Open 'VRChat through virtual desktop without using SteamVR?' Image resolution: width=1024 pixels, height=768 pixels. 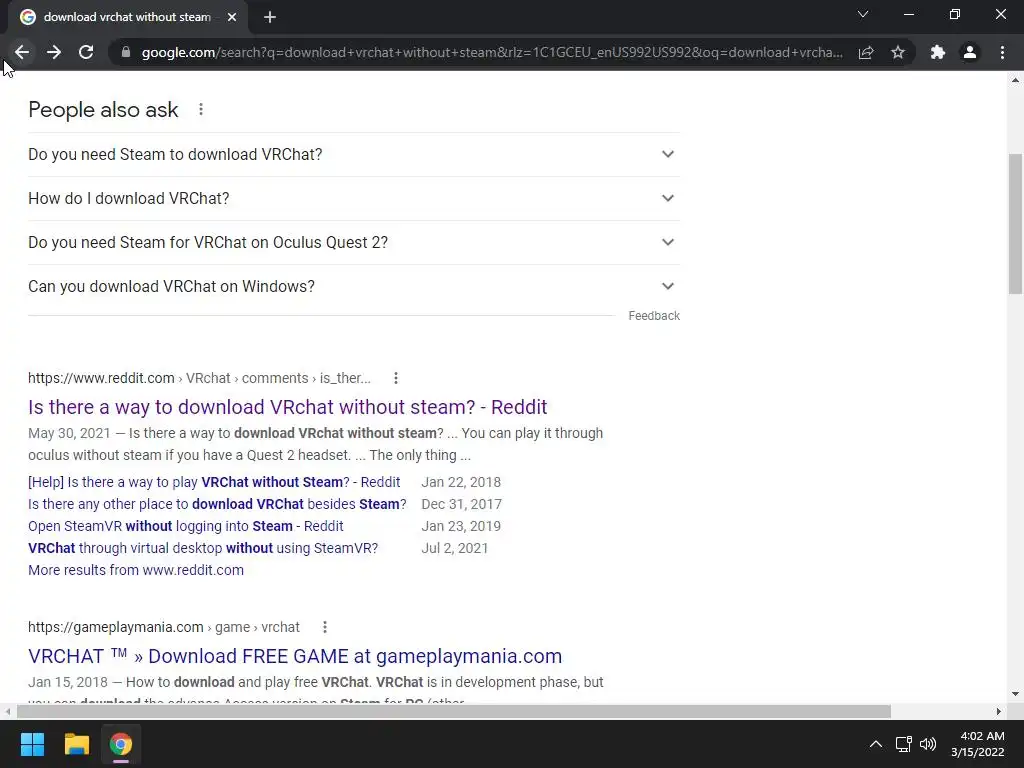click(203, 549)
